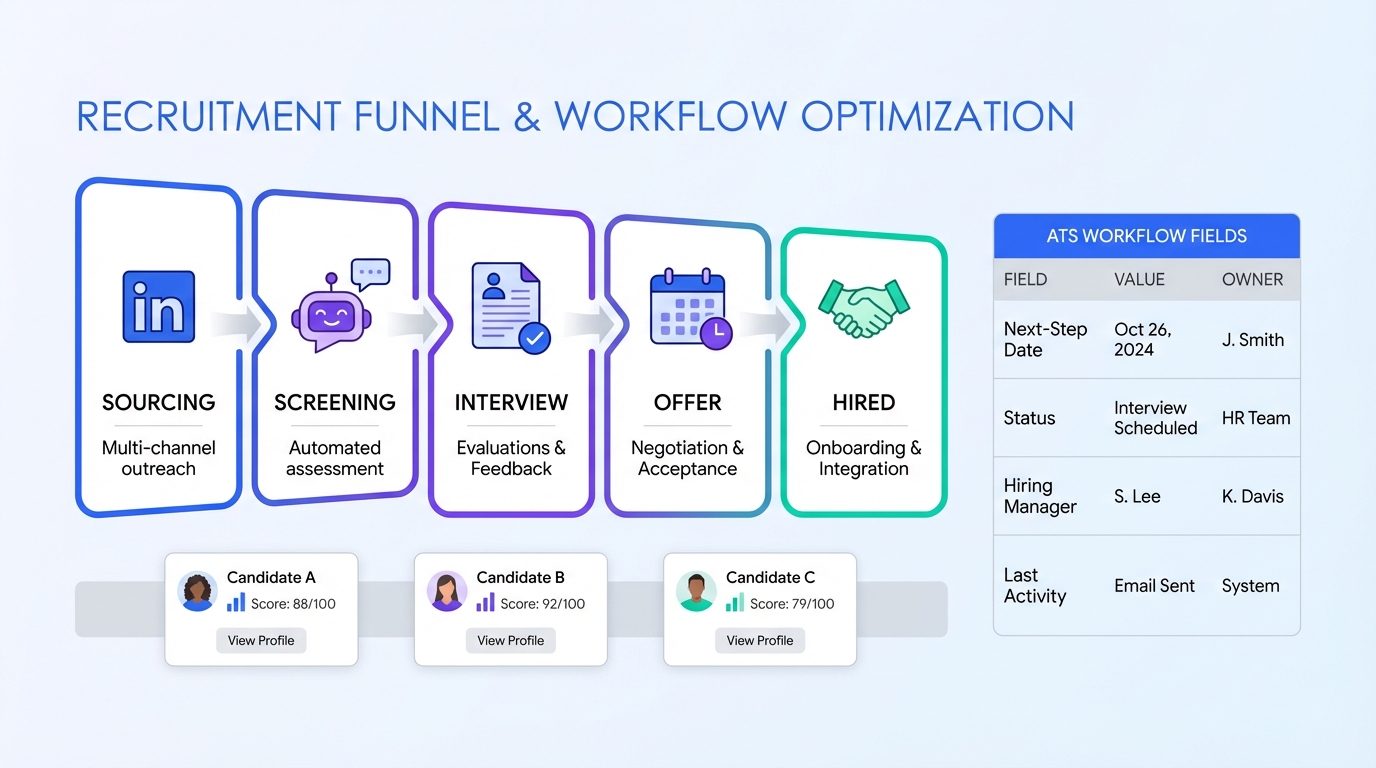Click Multi-channel outreach description
The width and height of the screenshot is (1376, 768).
click(158, 458)
